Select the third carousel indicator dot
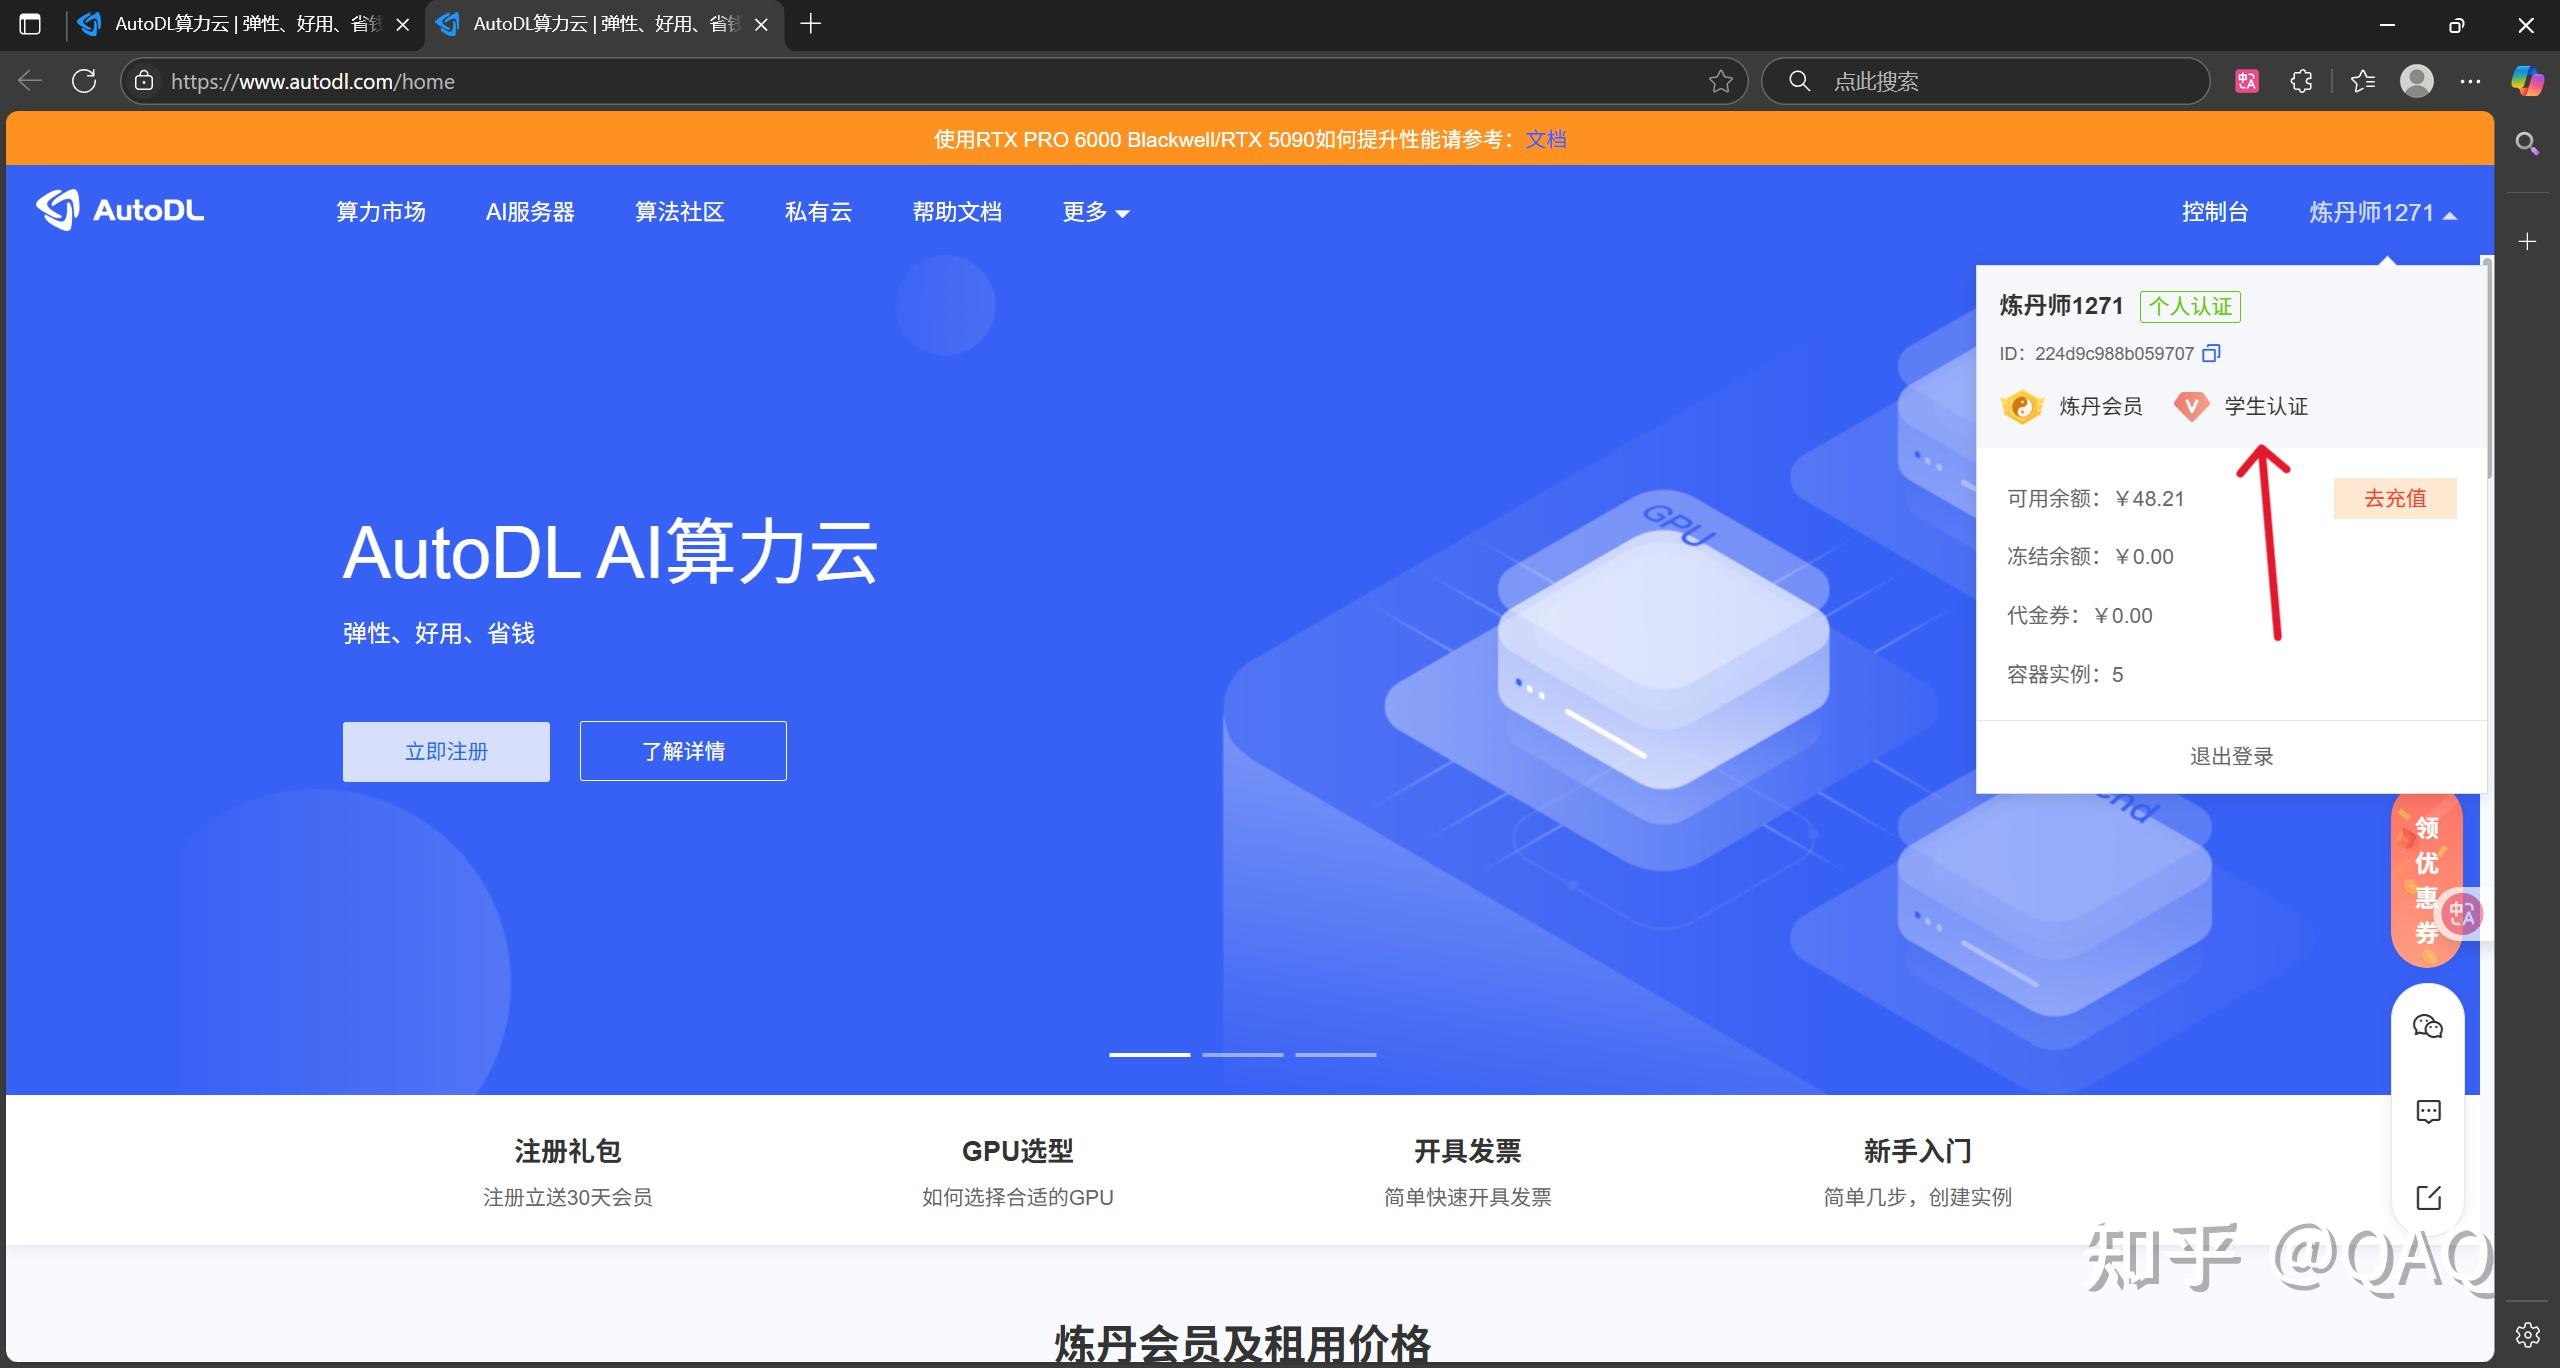Screen dimensions: 2560x1368 [1336, 1055]
